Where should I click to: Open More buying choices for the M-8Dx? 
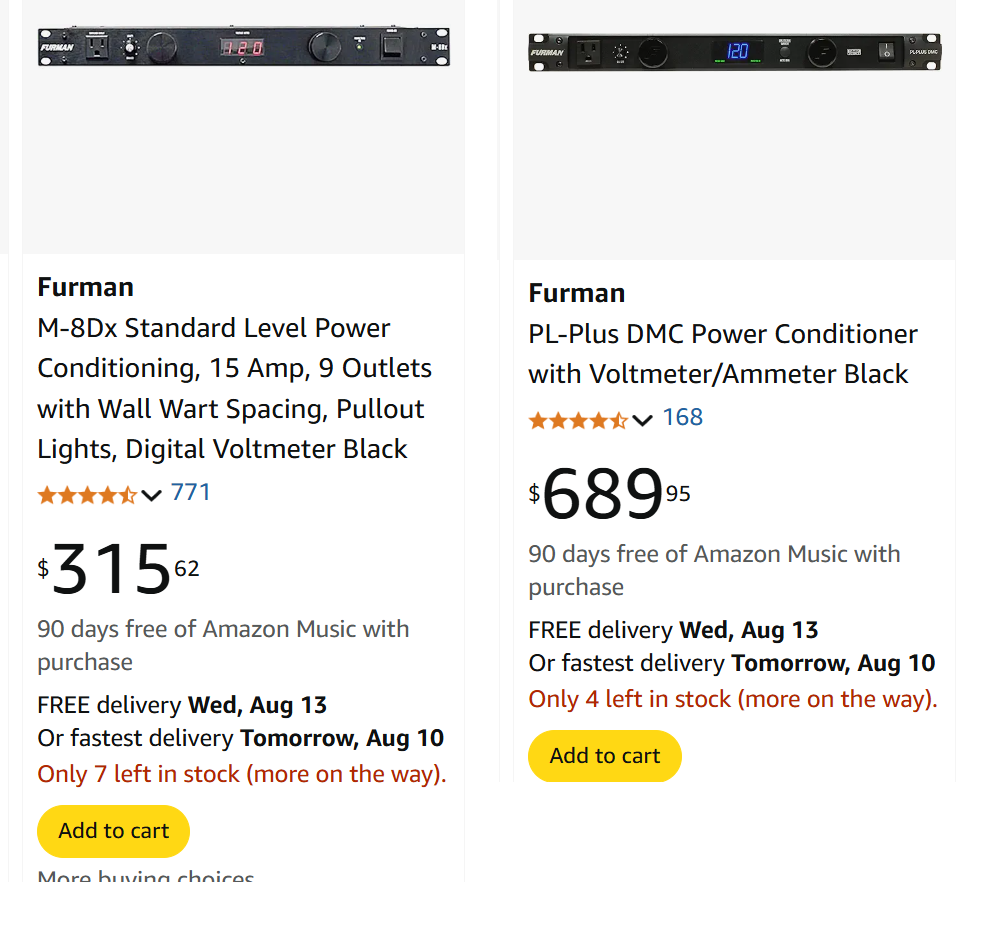146,879
